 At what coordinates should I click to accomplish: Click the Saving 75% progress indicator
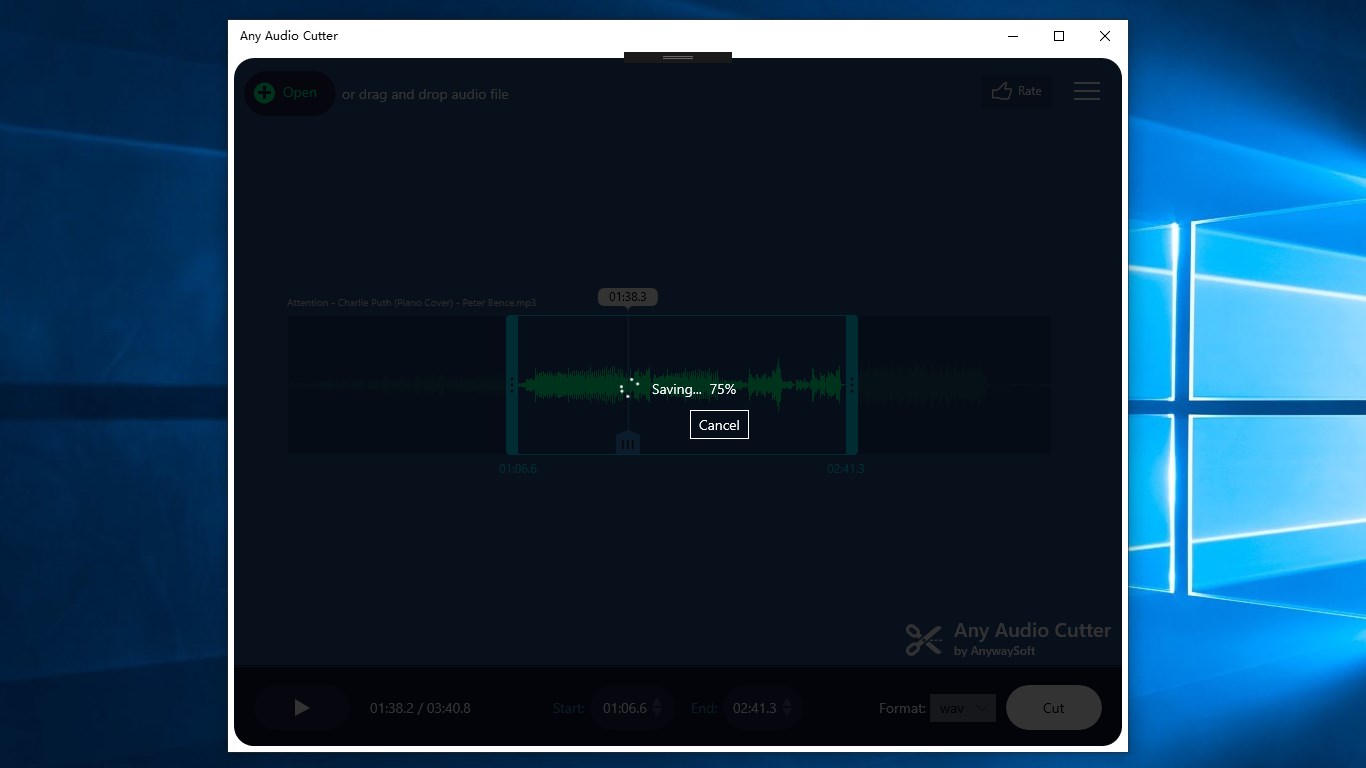[693, 388]
